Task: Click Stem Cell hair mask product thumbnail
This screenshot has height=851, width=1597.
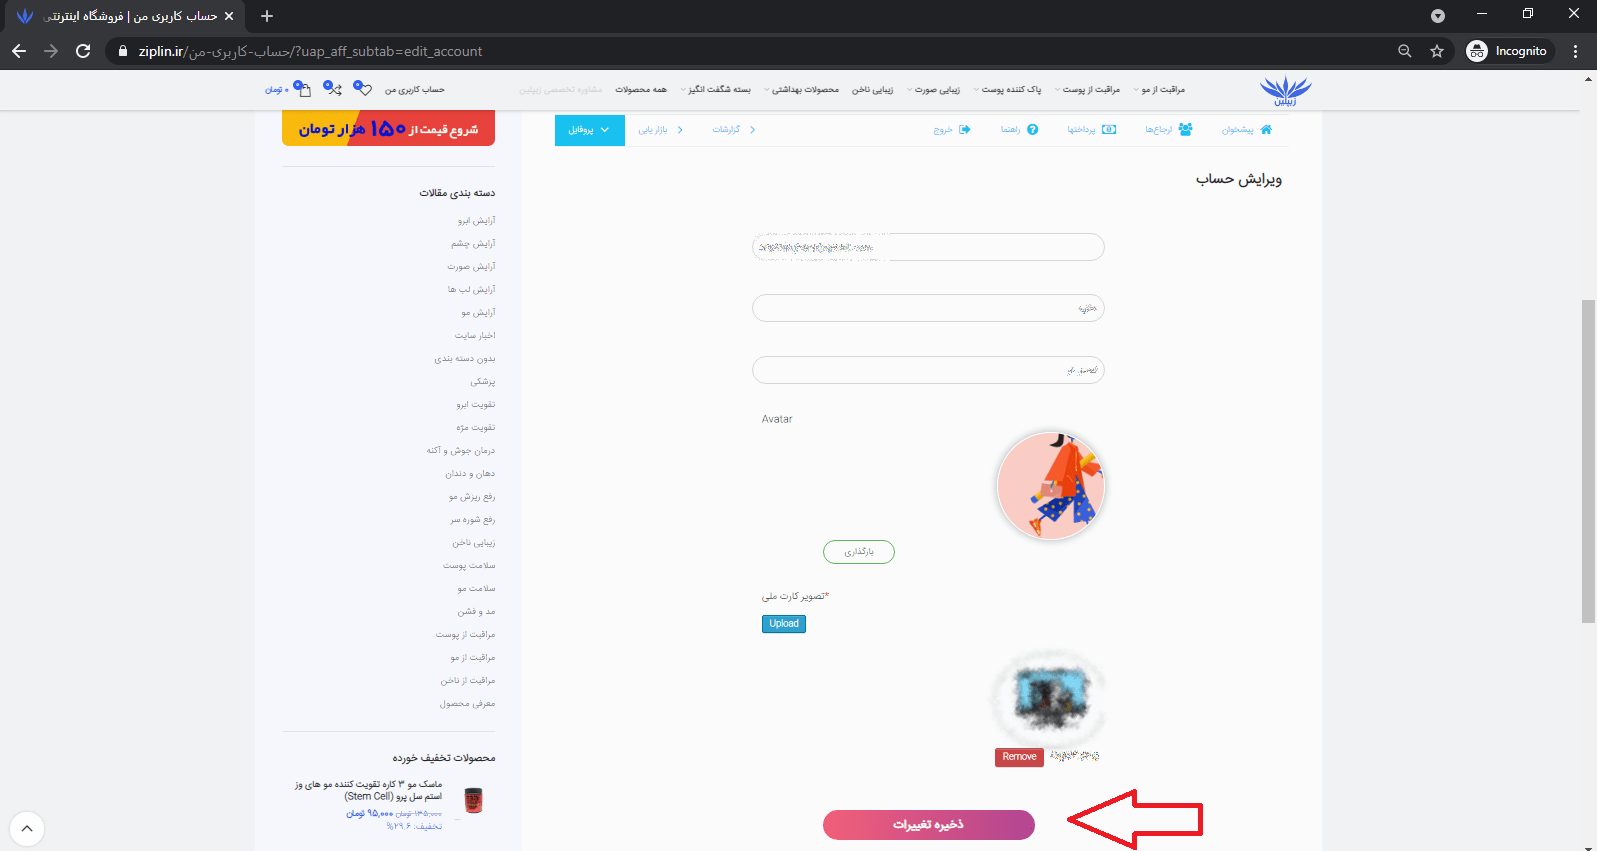Action: [474, 800]
